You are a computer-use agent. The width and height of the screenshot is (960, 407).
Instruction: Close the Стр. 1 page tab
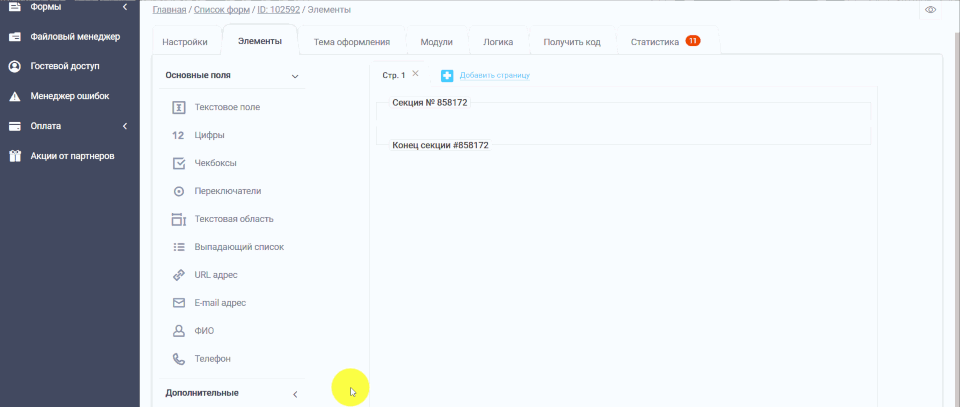point(416,74)
